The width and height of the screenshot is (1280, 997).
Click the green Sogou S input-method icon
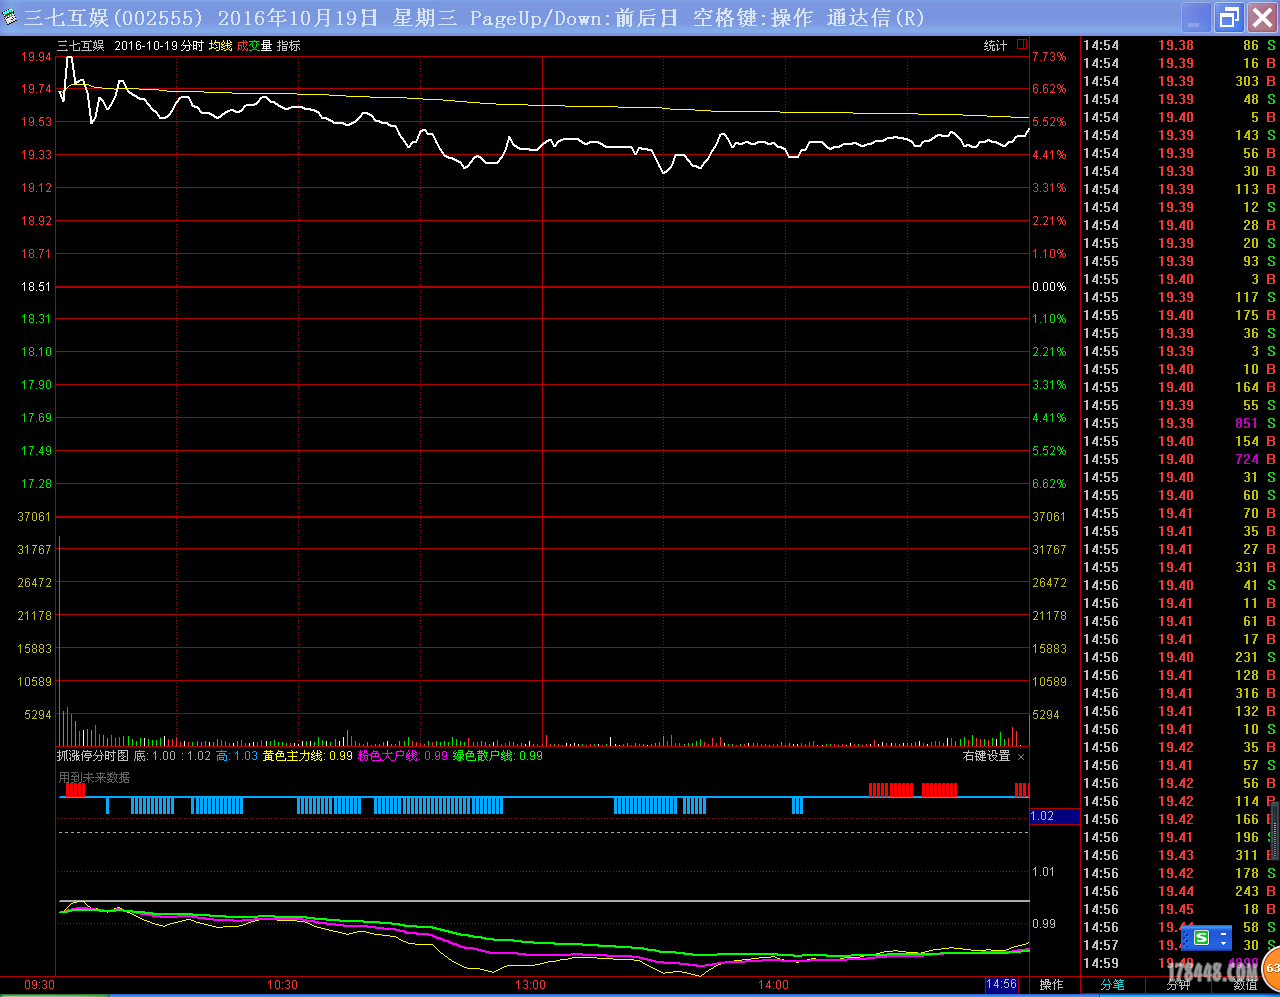coord(1201,938)
